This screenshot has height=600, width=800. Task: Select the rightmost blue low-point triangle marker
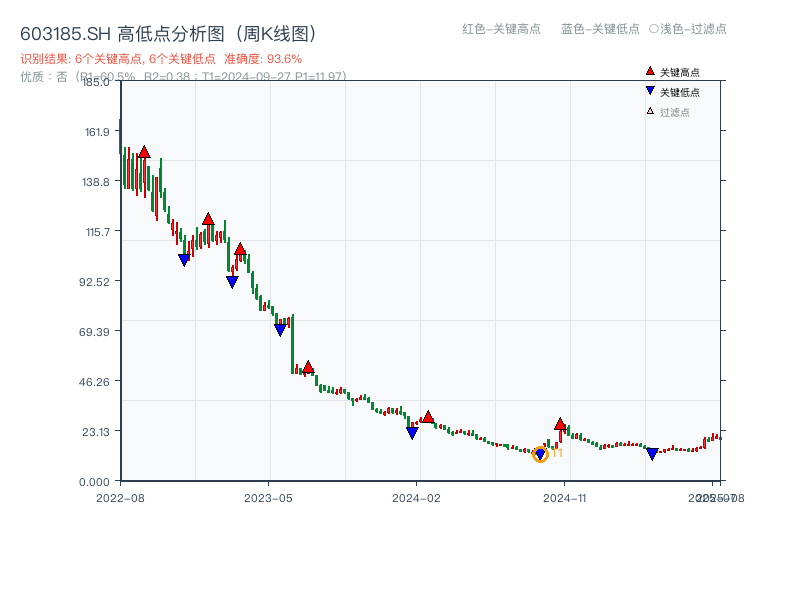651,453
